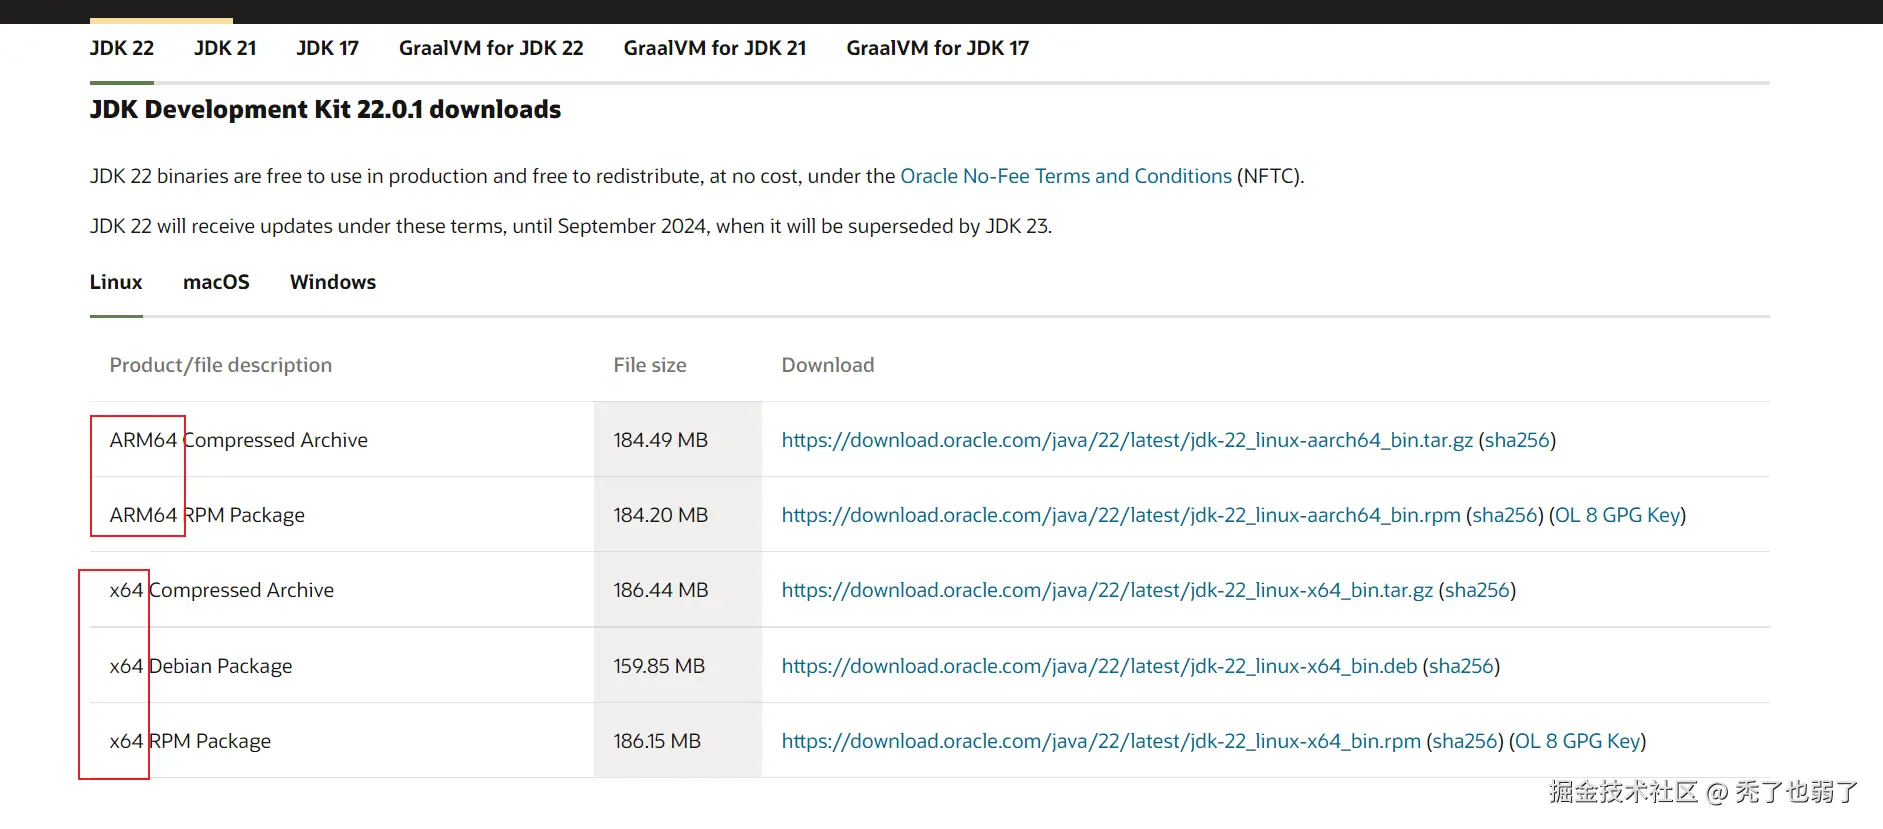The image size is (1883, 829).
Task: Open sha256 for x64 Compressed Archive
Action: [x=1477, y=590]
